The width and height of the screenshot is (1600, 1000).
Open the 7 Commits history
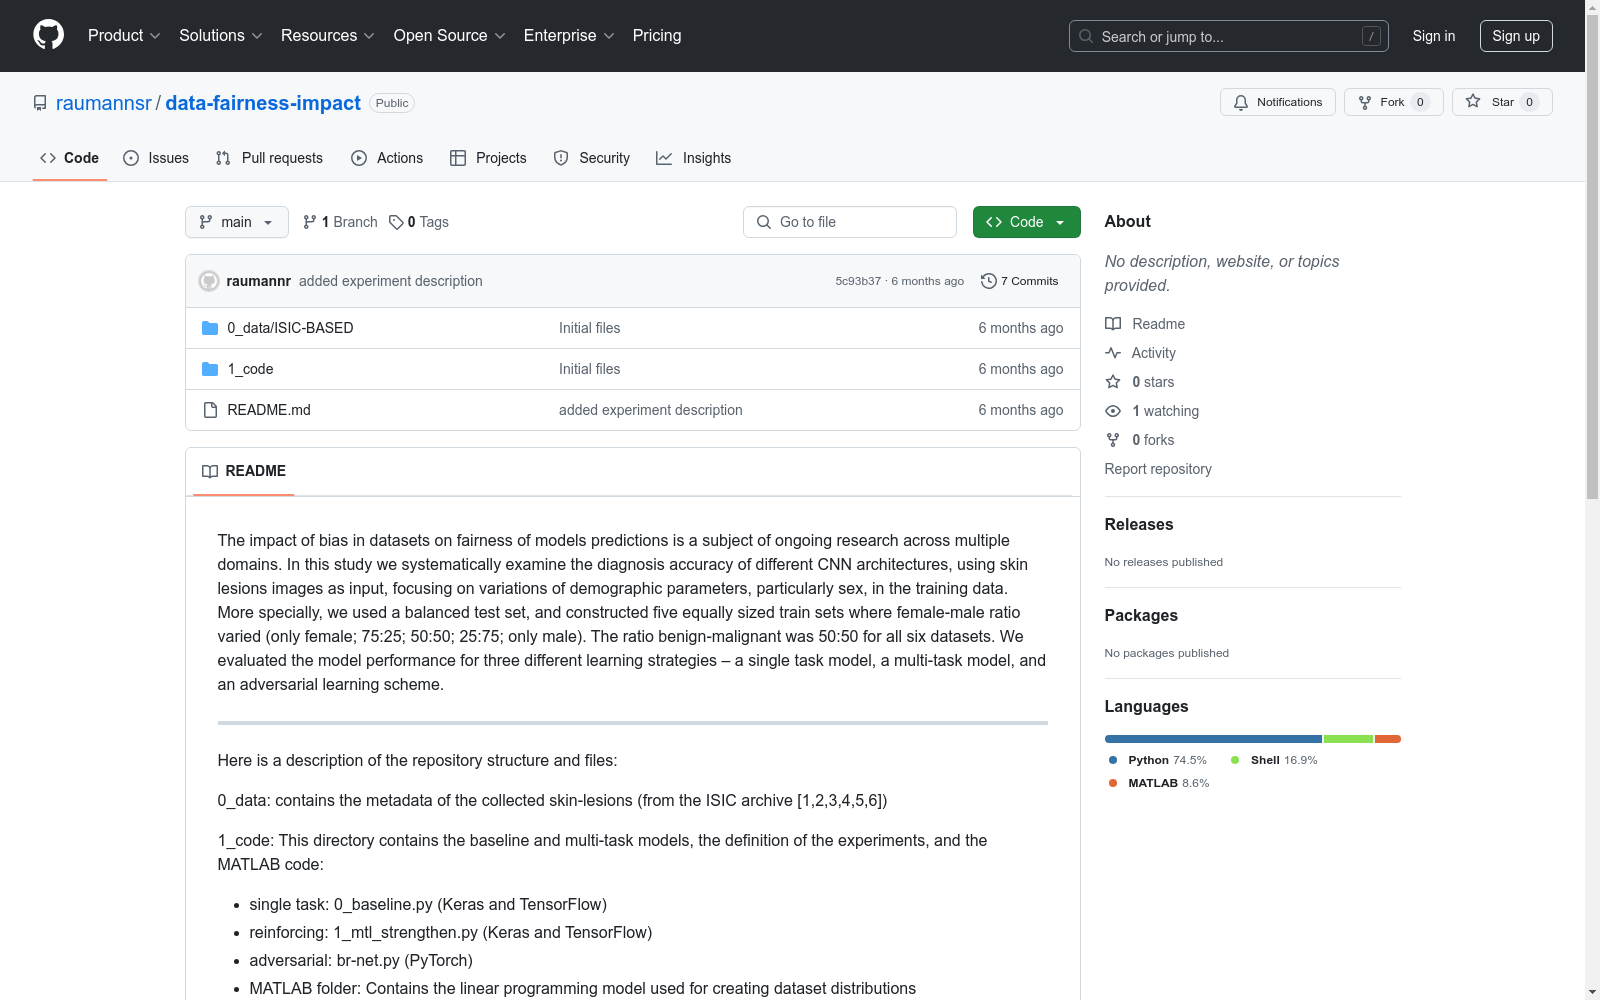(1019, 281)
